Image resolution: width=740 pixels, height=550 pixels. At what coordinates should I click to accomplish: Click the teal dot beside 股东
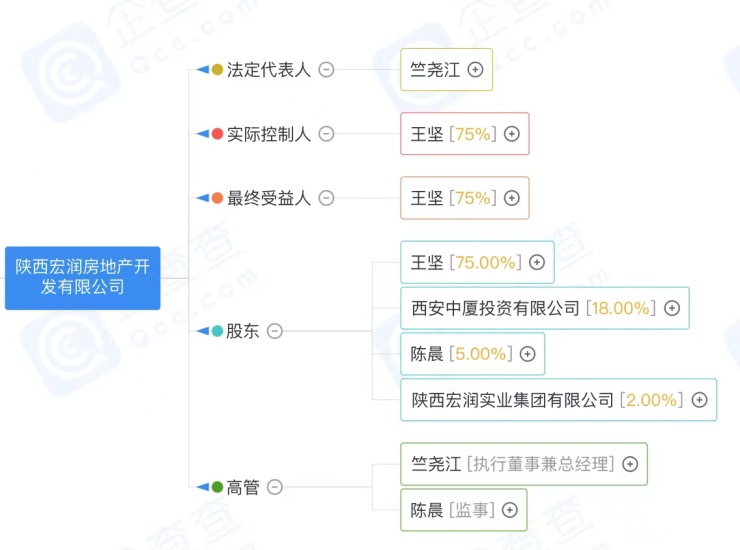click(x=217, y=331)
